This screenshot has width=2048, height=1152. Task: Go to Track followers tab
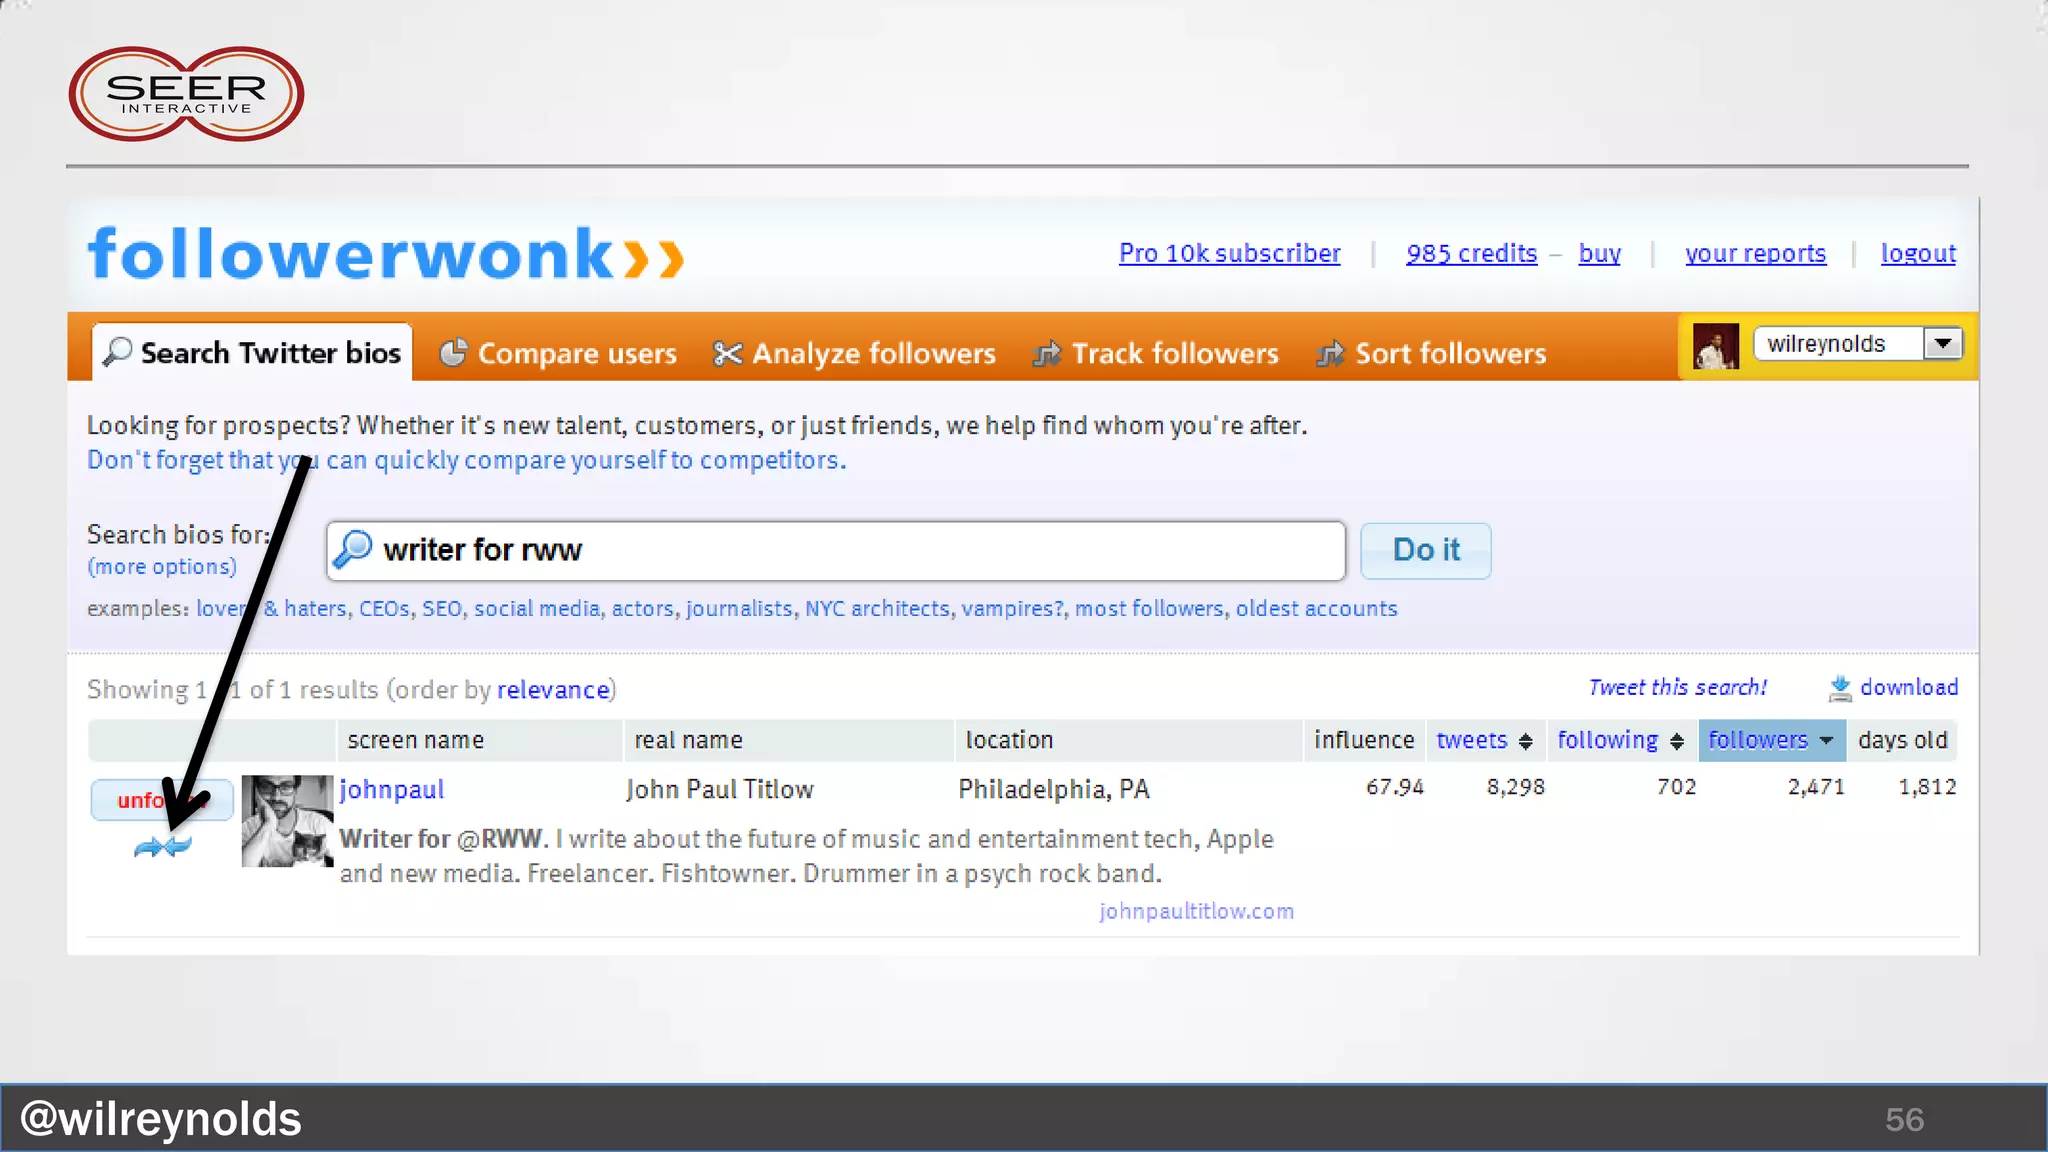[x=1156, y=353]
